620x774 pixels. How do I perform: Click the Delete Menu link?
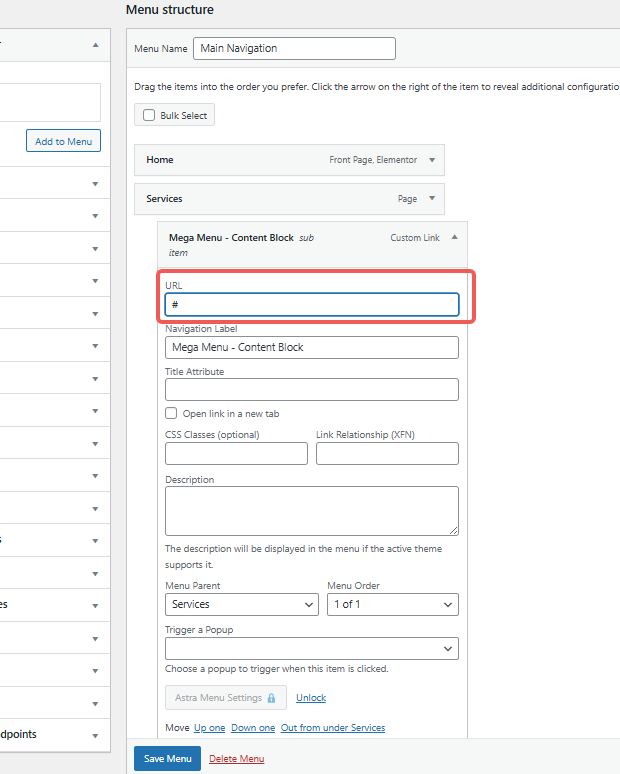pos(236,759)
